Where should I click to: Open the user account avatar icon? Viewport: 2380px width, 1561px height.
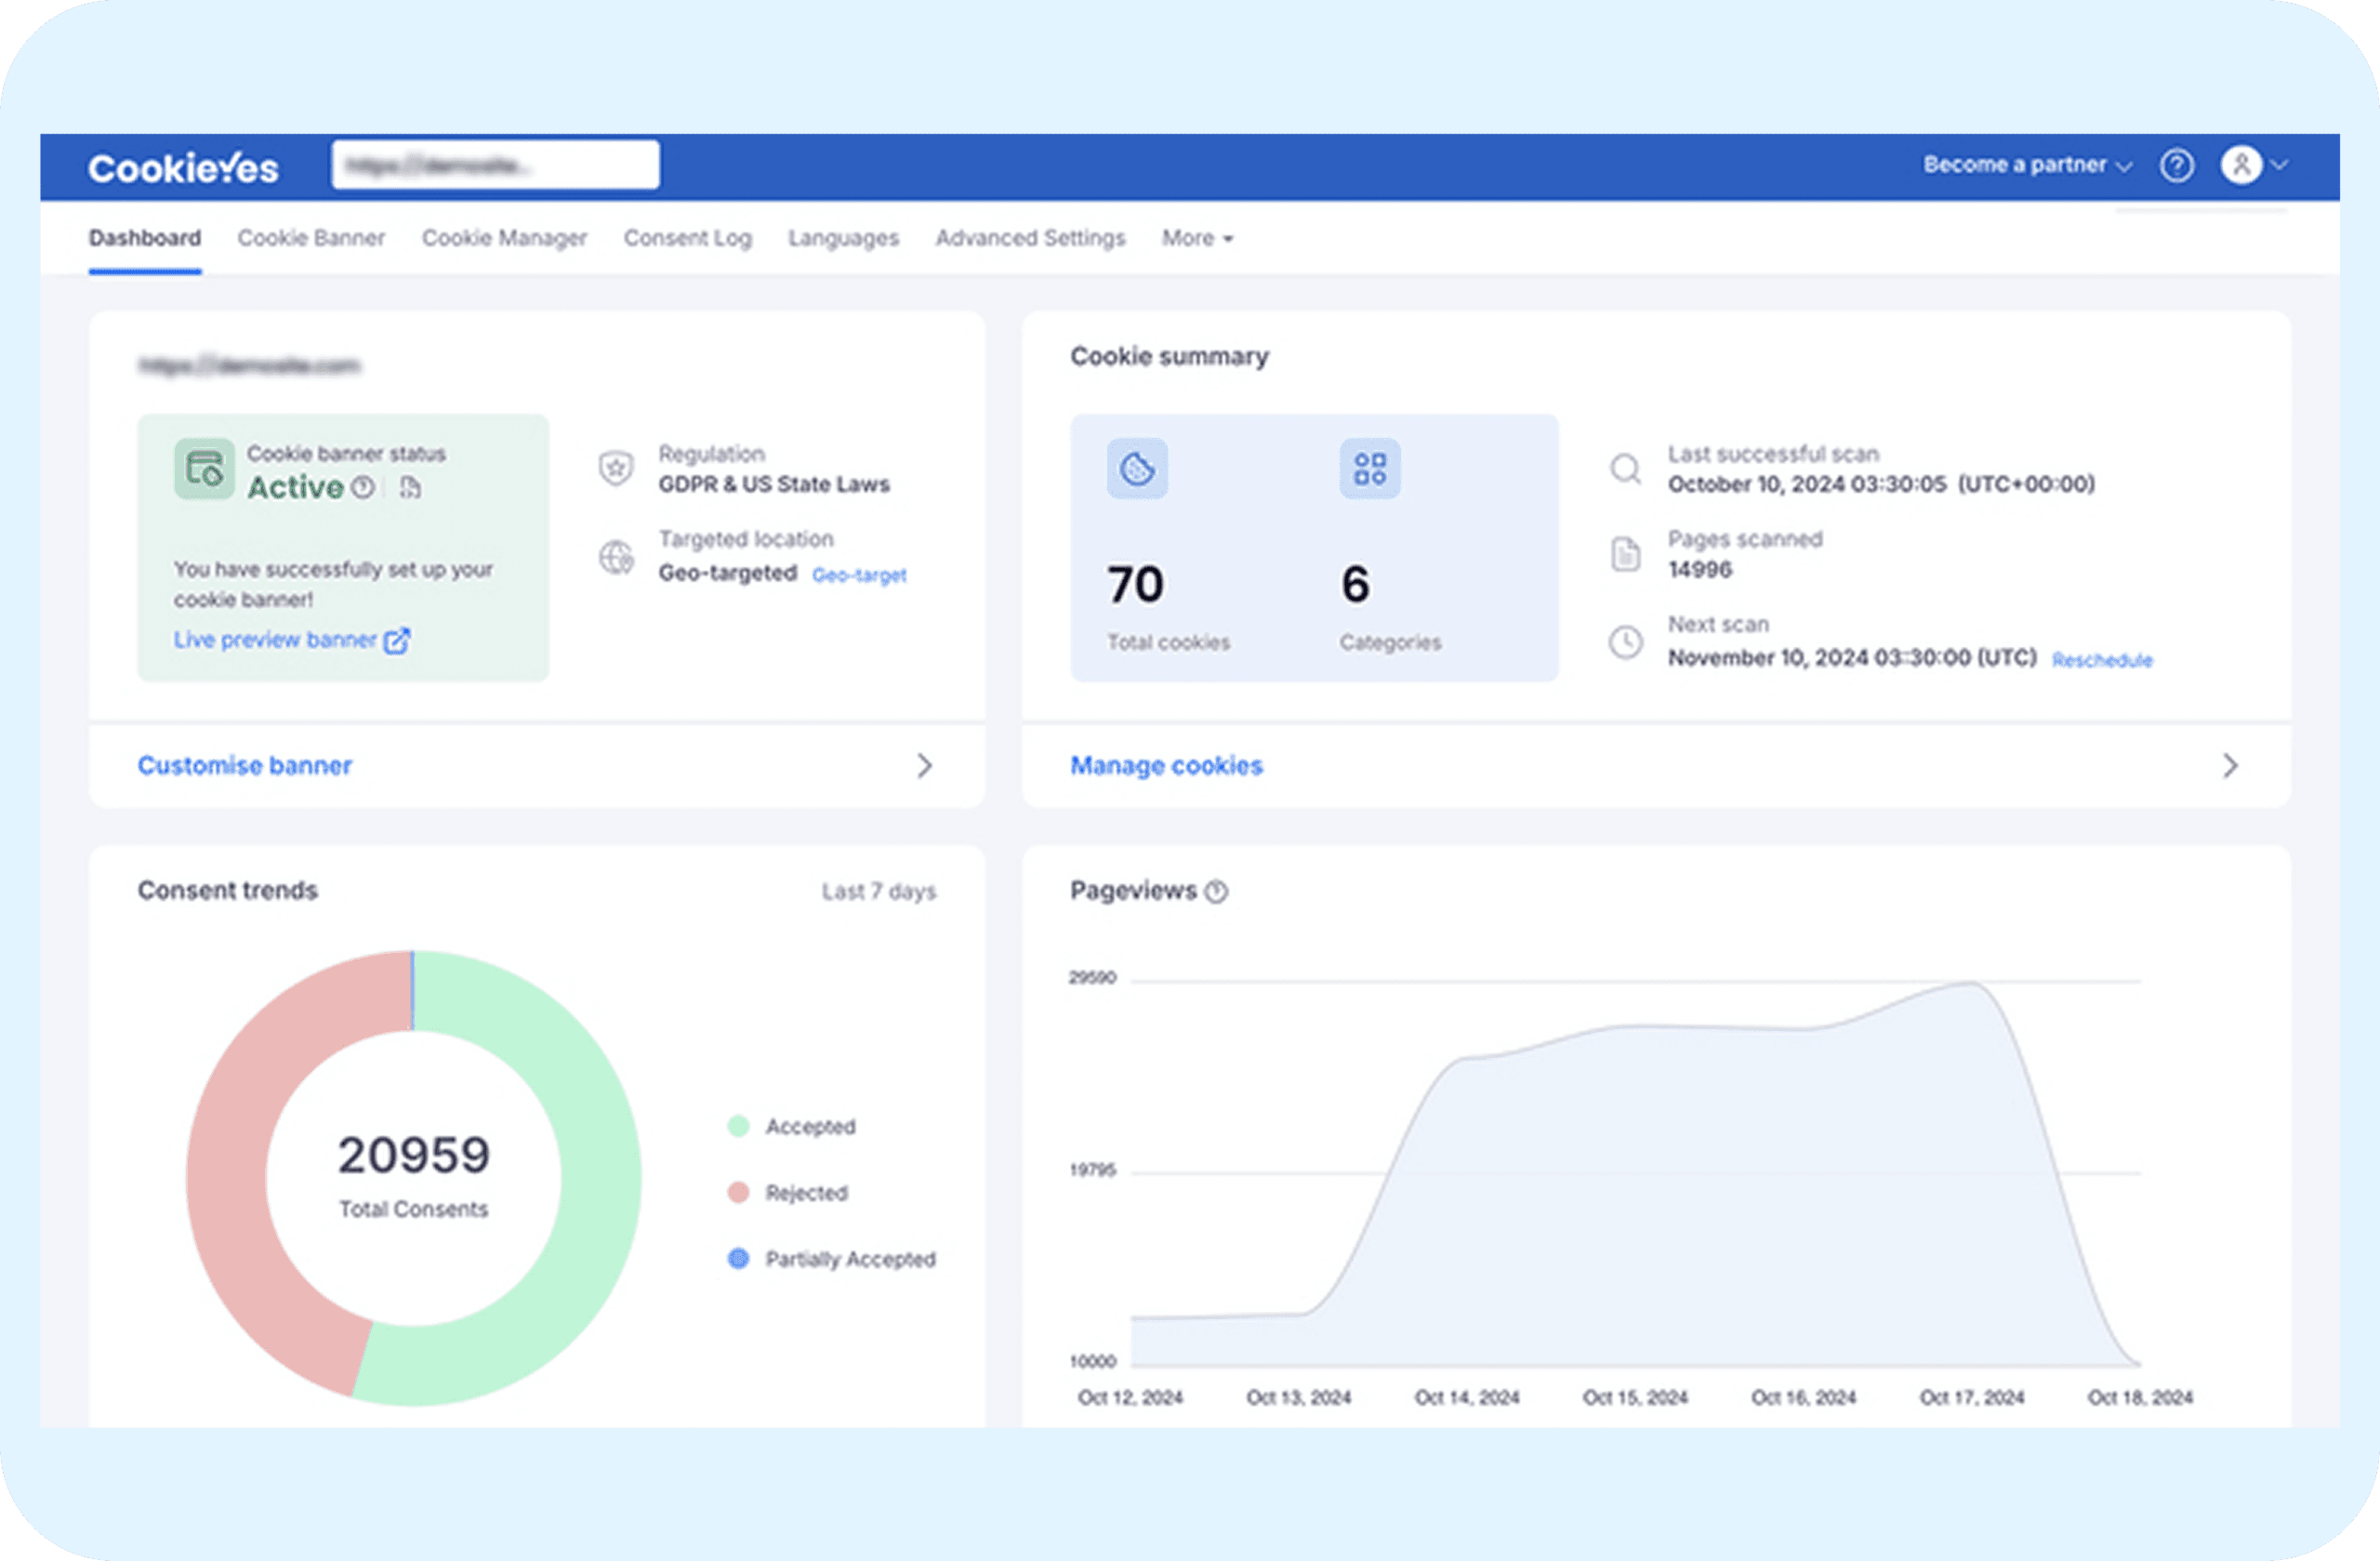[2241, 165]
